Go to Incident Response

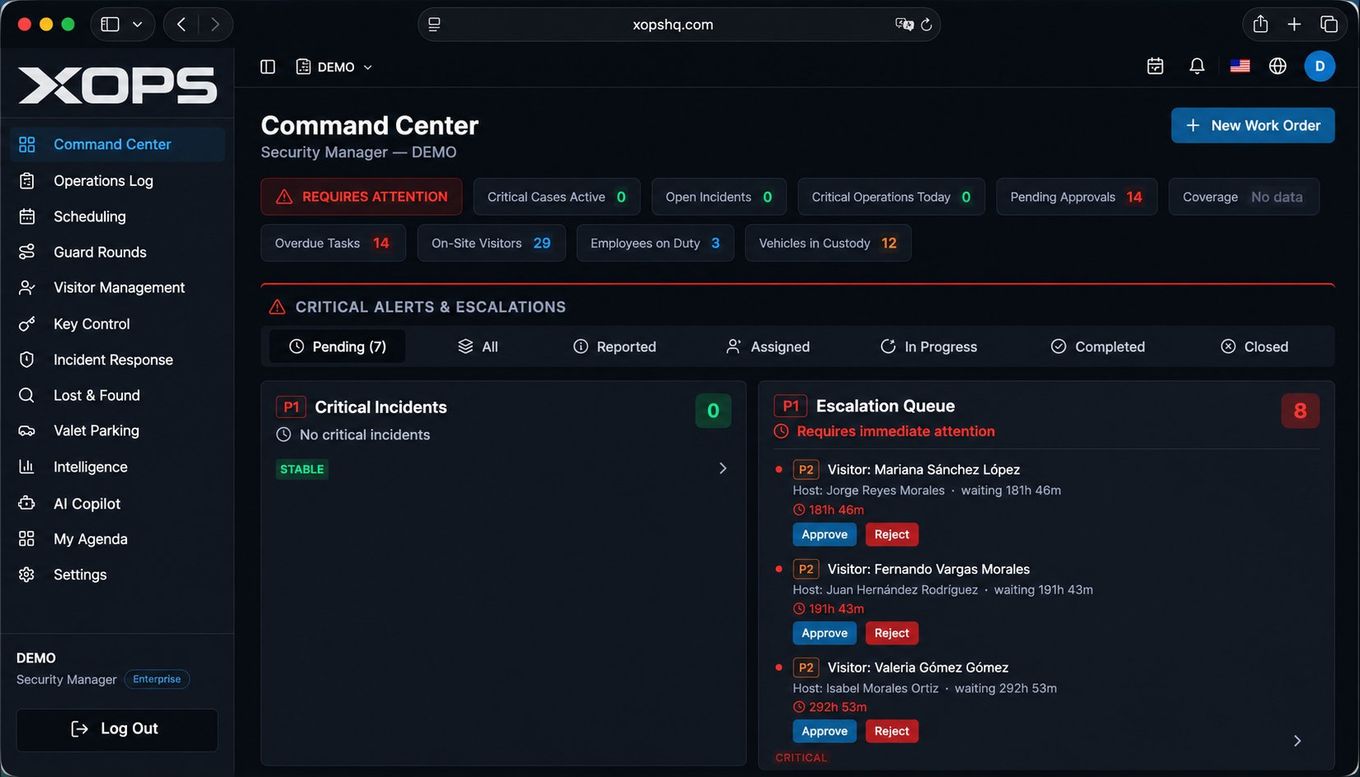click(x=117, y=359)
